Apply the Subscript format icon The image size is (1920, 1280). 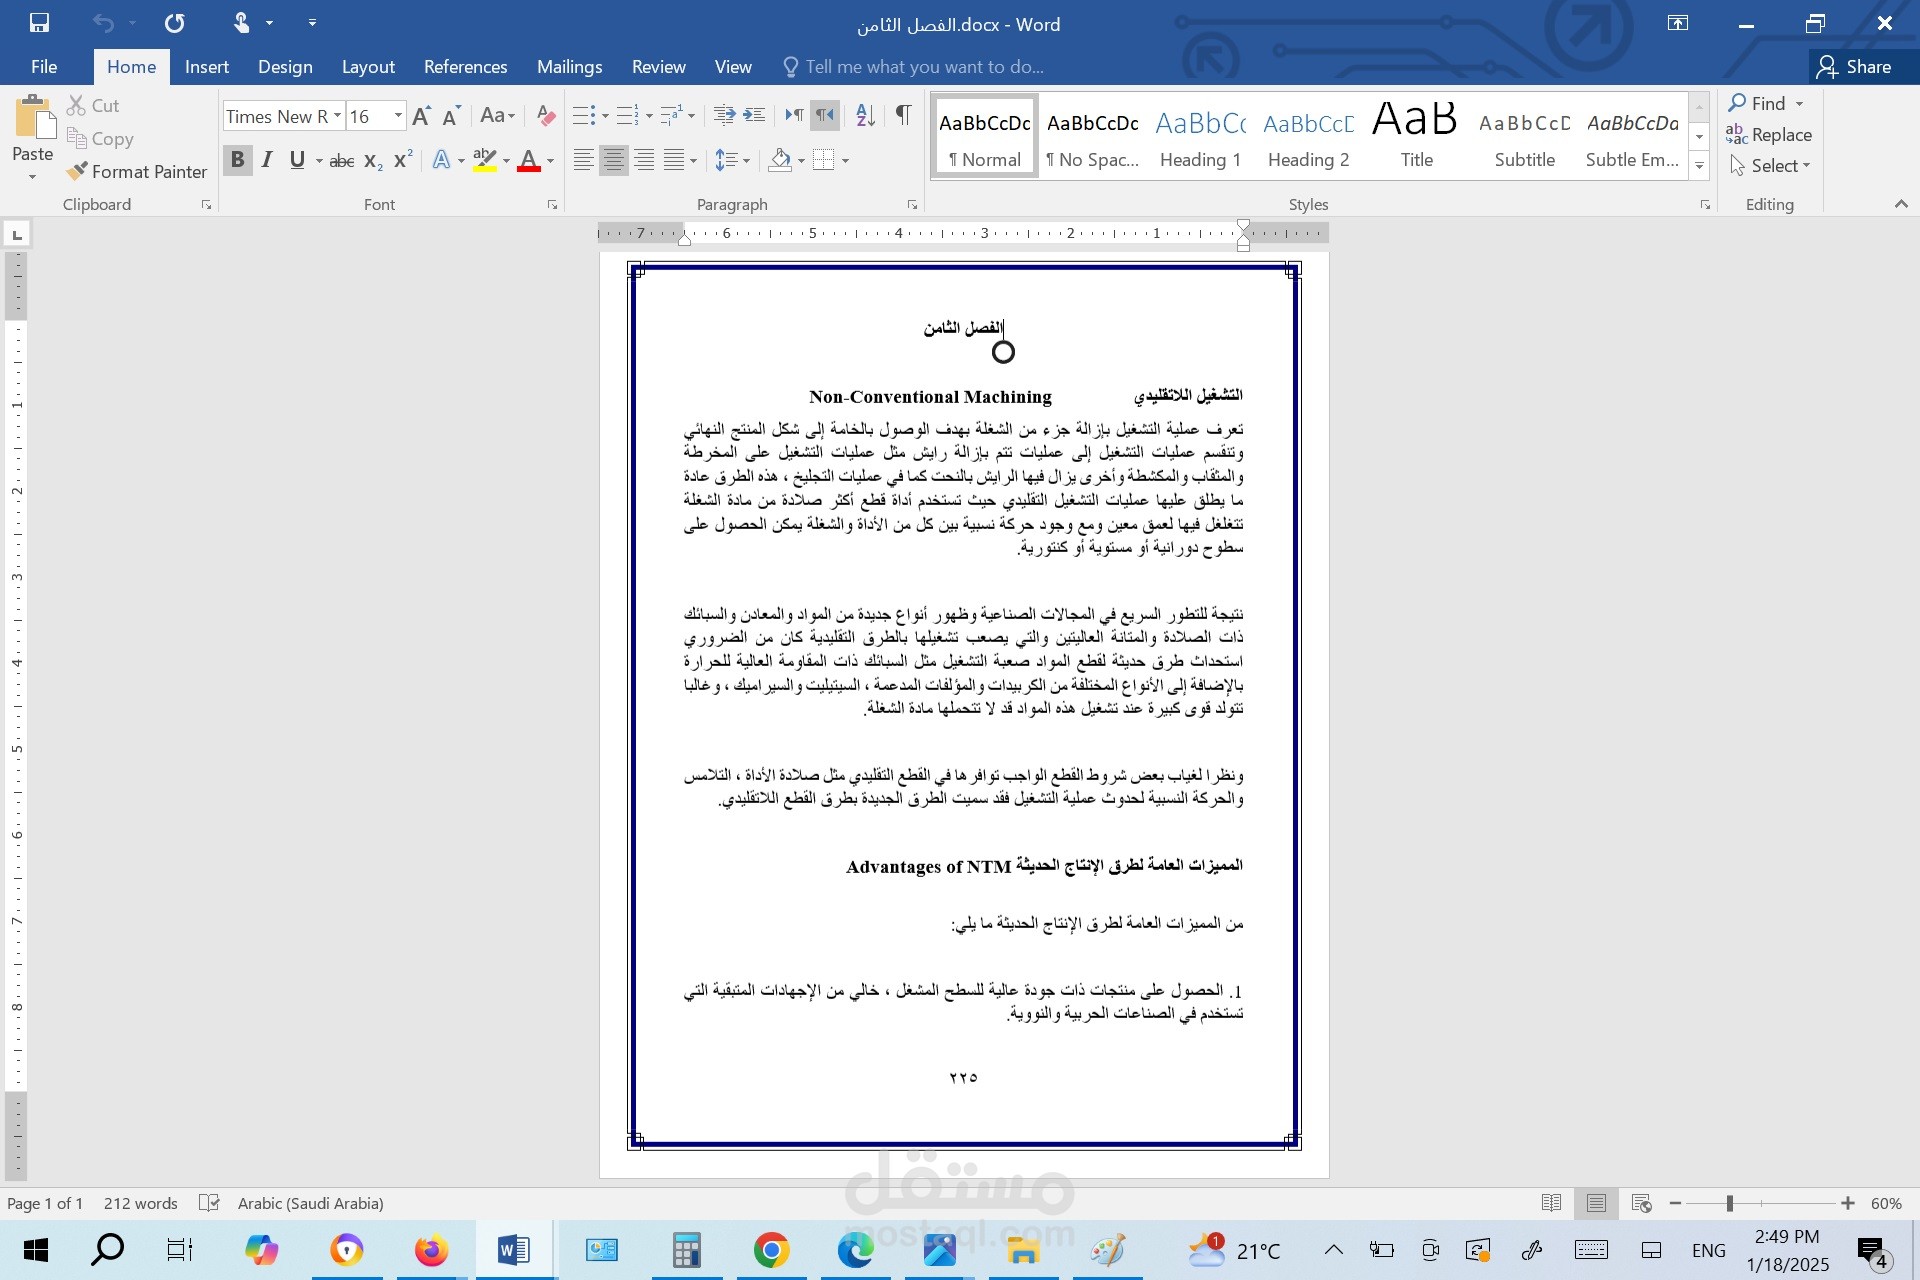[x=373, y=161]
